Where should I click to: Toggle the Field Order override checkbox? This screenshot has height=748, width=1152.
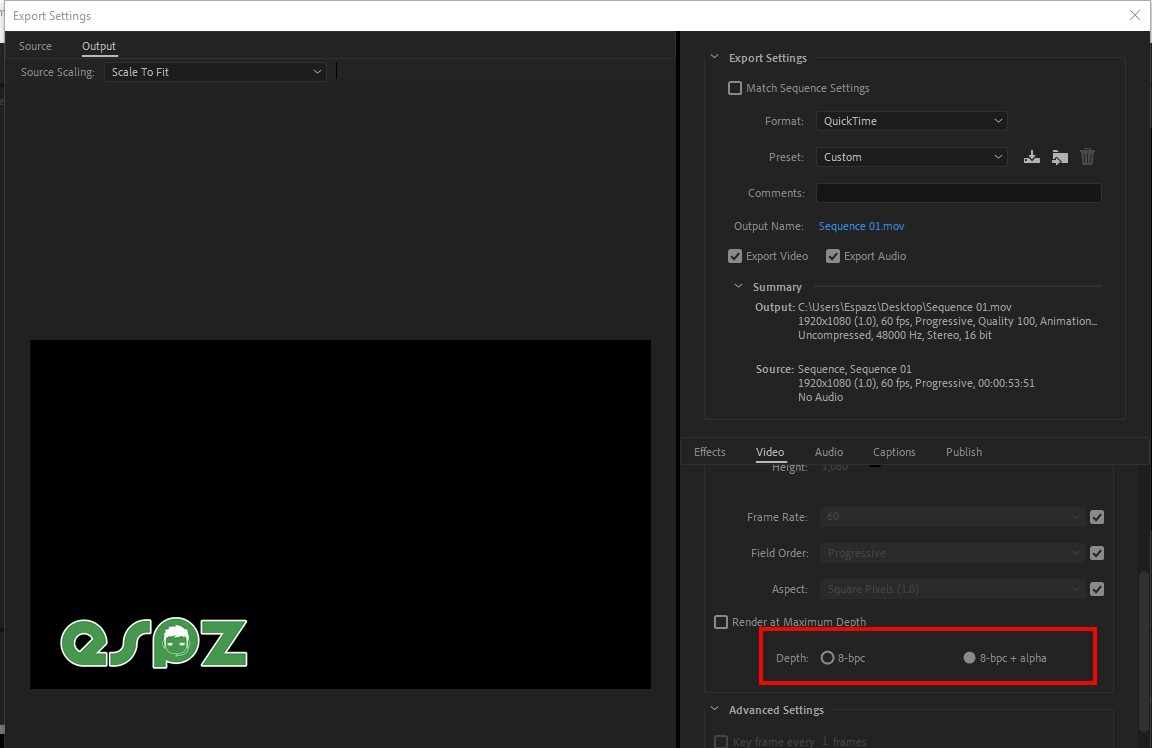tap(1097, 553)
